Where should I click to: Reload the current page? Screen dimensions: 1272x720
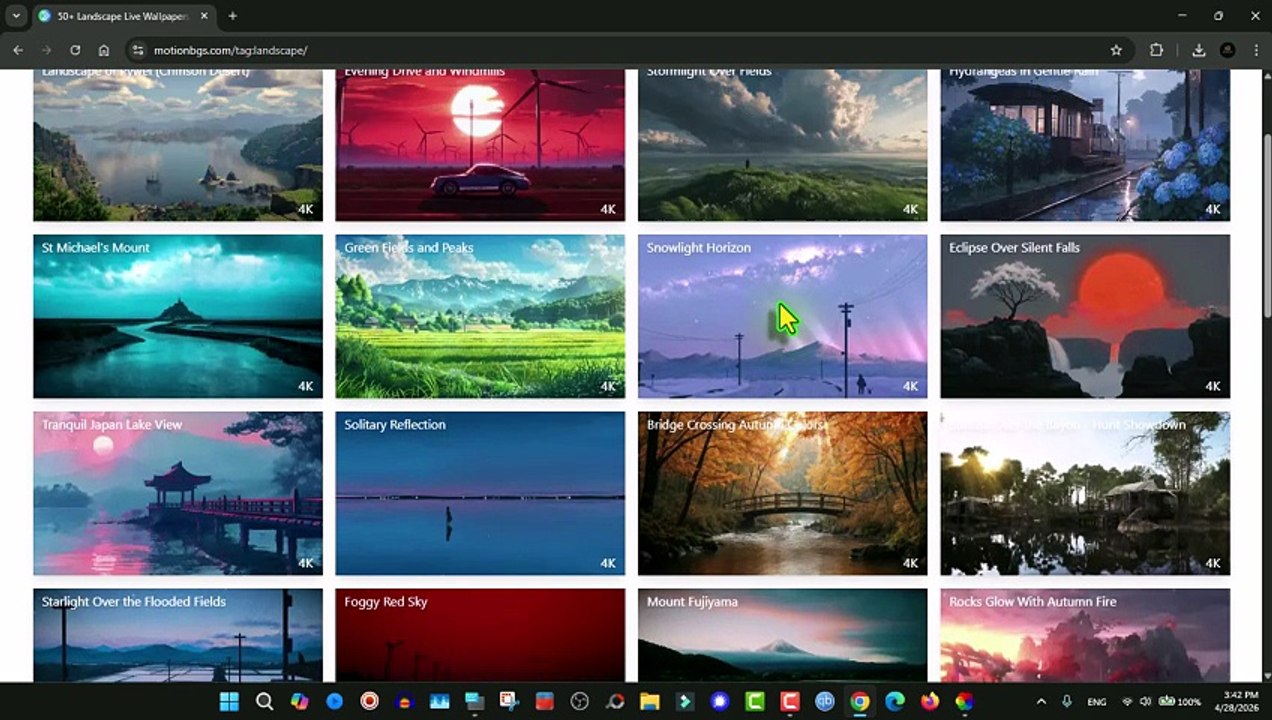tap(75, 50)
